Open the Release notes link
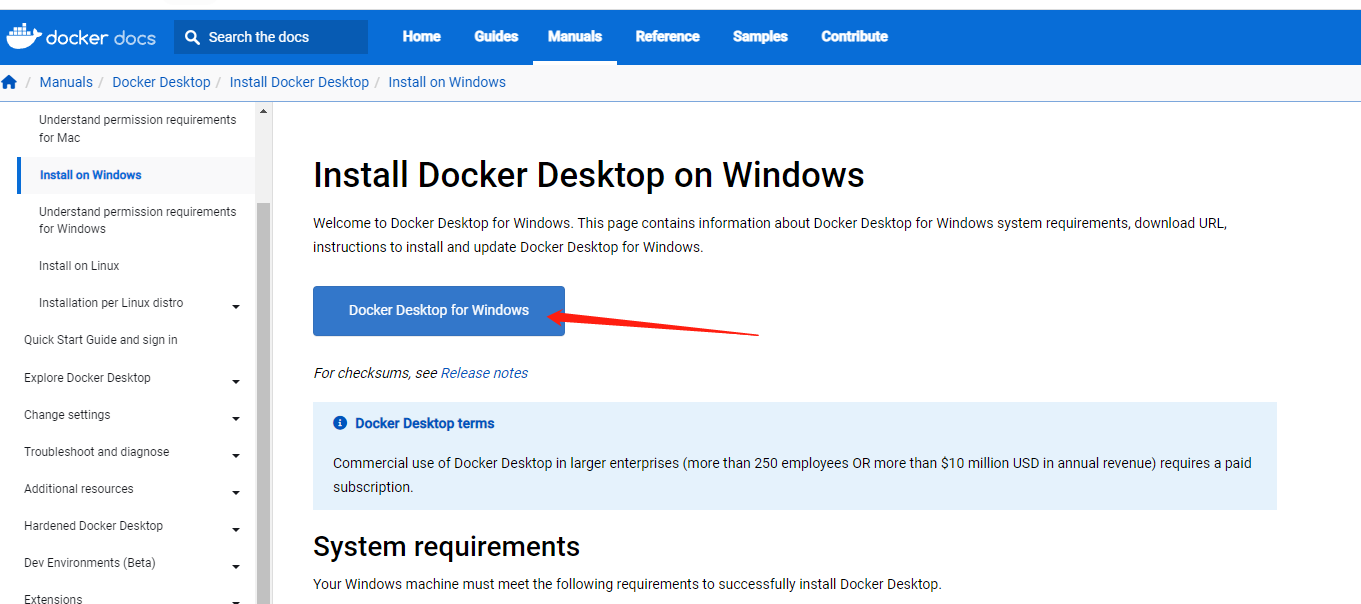 point(484,373)
